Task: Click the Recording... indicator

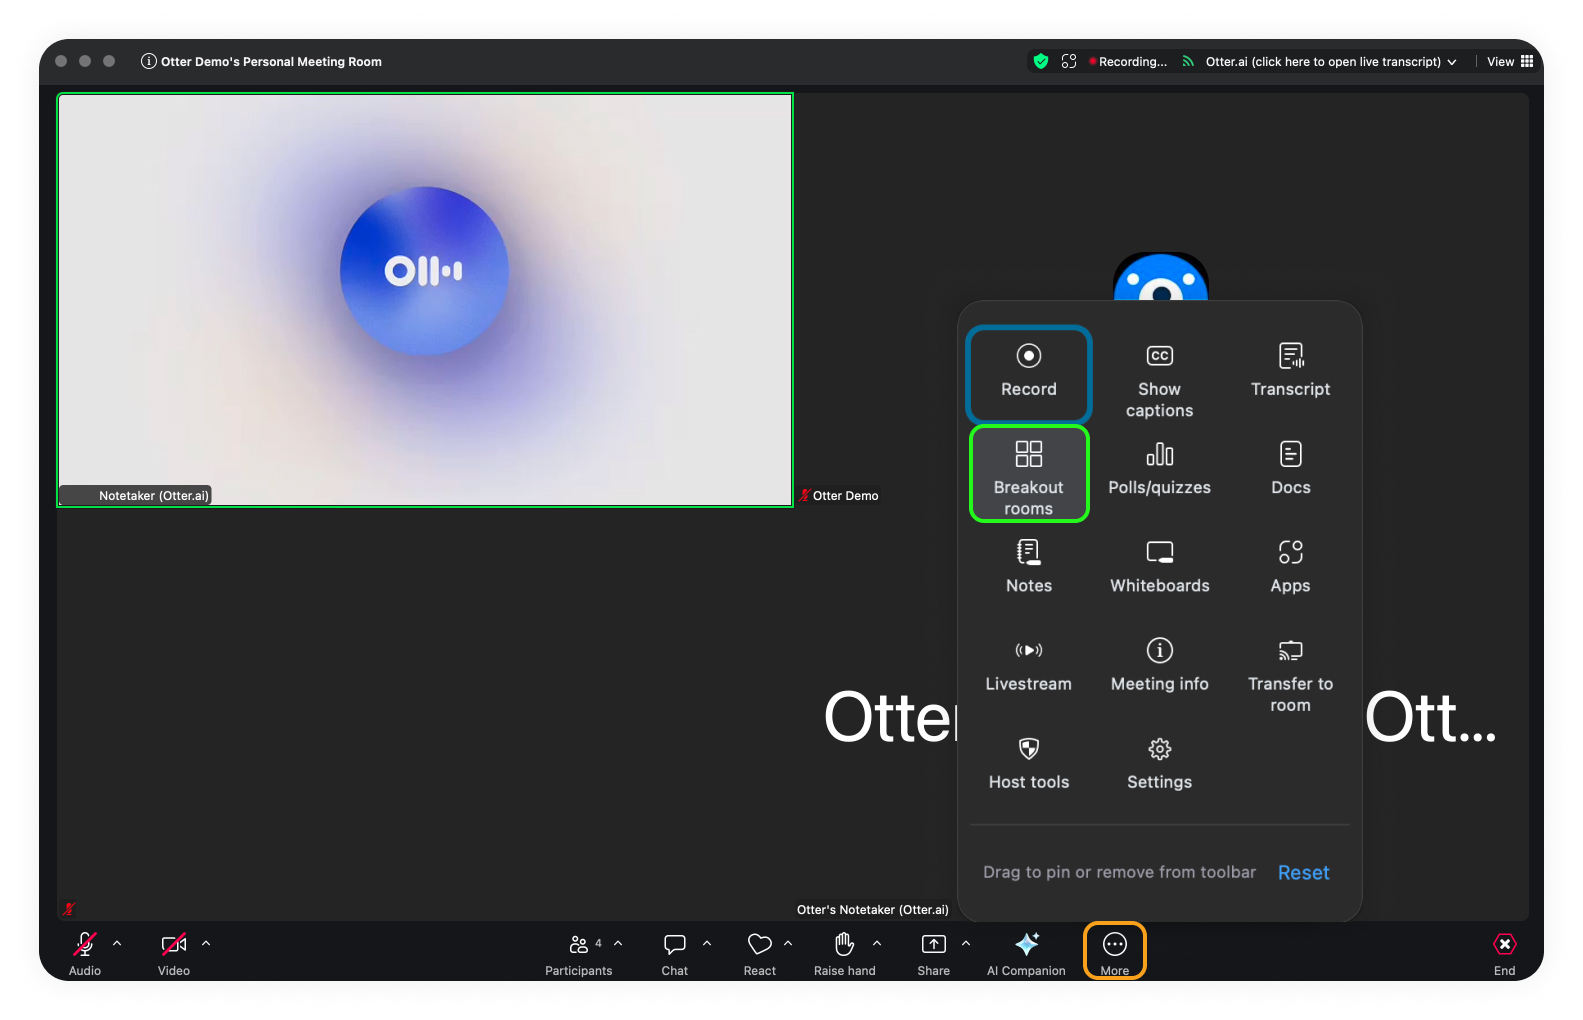Action: pos(1128,62)
